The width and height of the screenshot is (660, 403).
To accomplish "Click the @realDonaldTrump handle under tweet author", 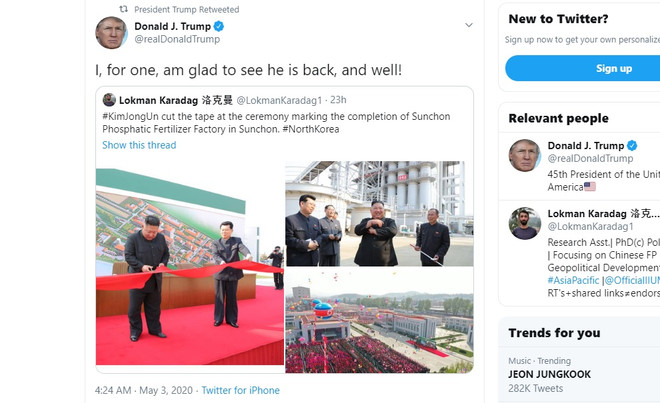I will click(x=177, y=39).
